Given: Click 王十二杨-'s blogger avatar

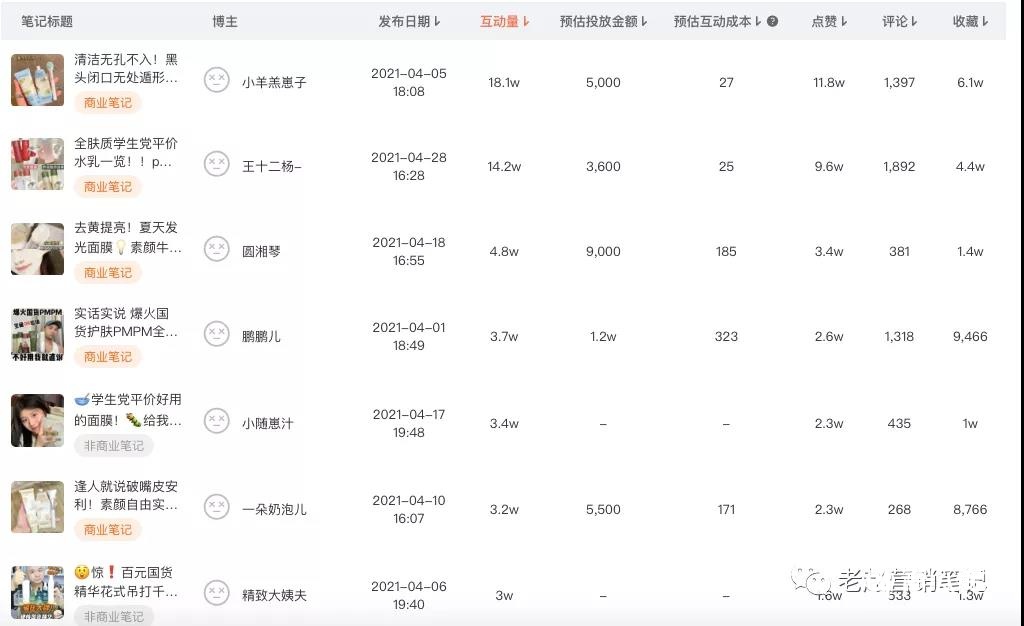Looking at the screenshot, I should (x=217, y=166).
